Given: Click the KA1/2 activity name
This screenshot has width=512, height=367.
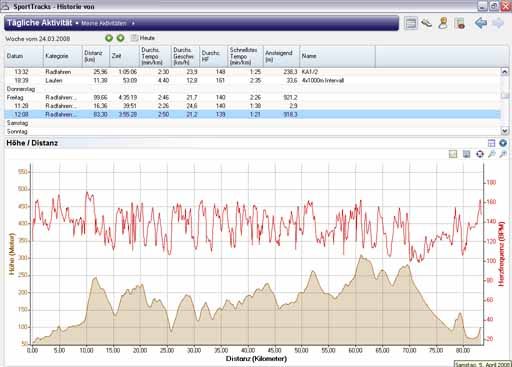Looking at the screenshot, I should tap(310, 72).
